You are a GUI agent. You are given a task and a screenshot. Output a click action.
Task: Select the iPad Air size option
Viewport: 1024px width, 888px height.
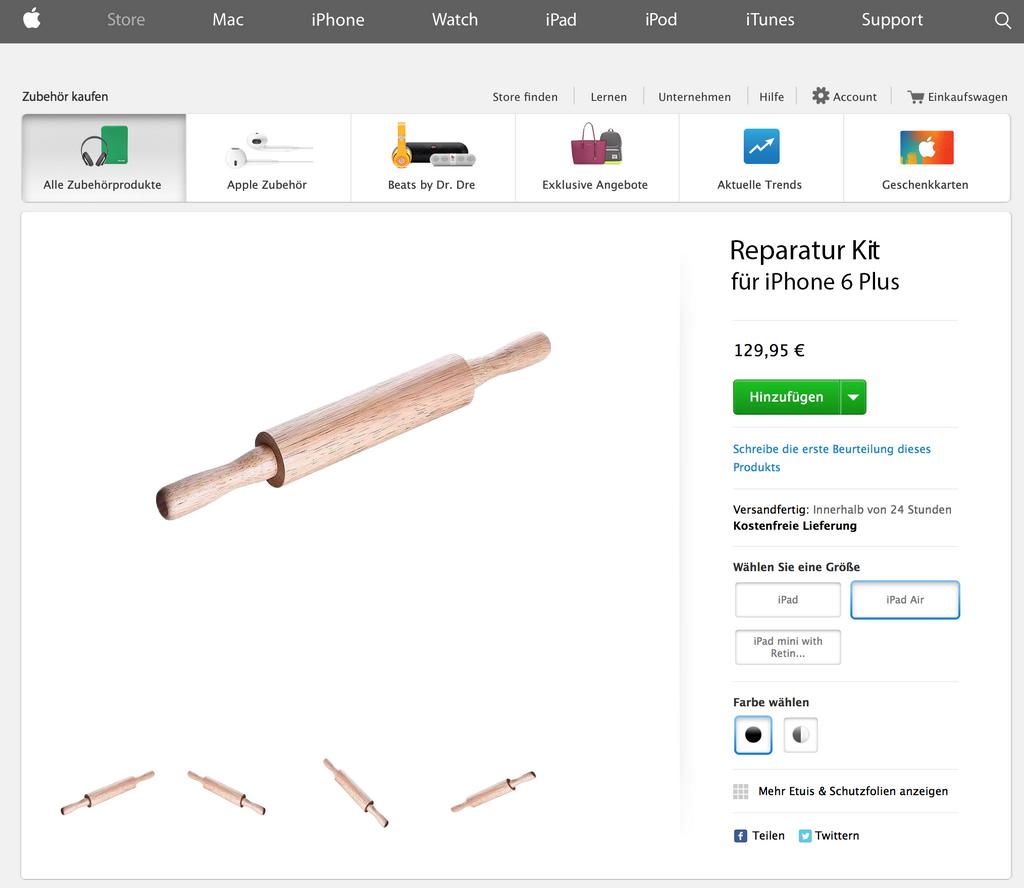904,599
